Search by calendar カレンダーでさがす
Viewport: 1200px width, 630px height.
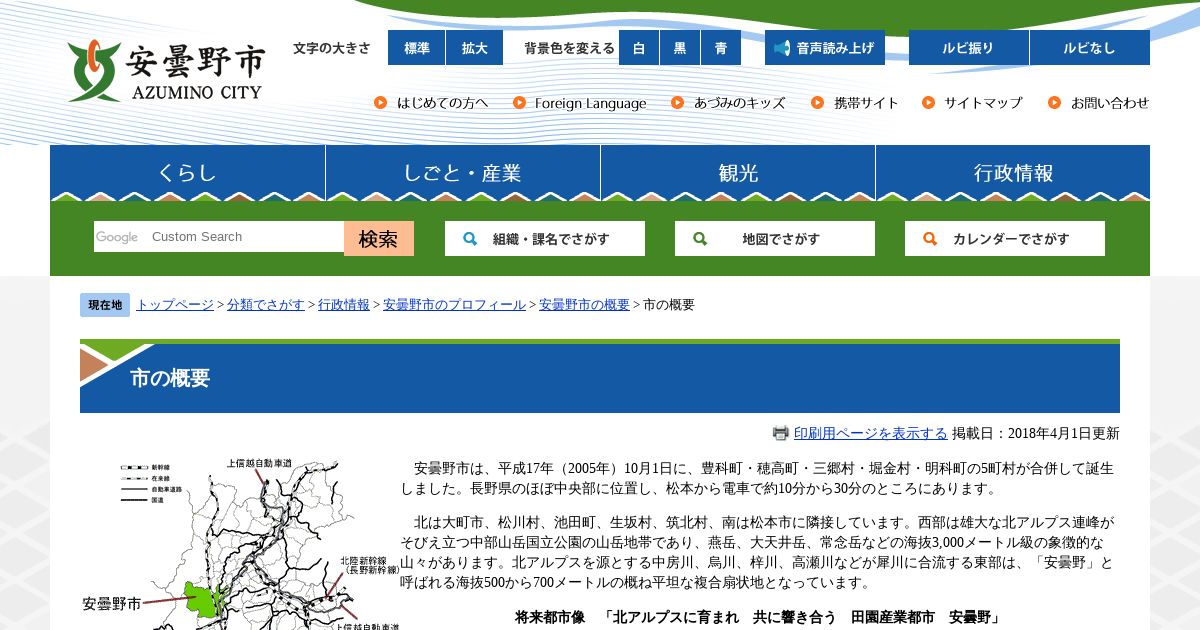coord(1005,239)
